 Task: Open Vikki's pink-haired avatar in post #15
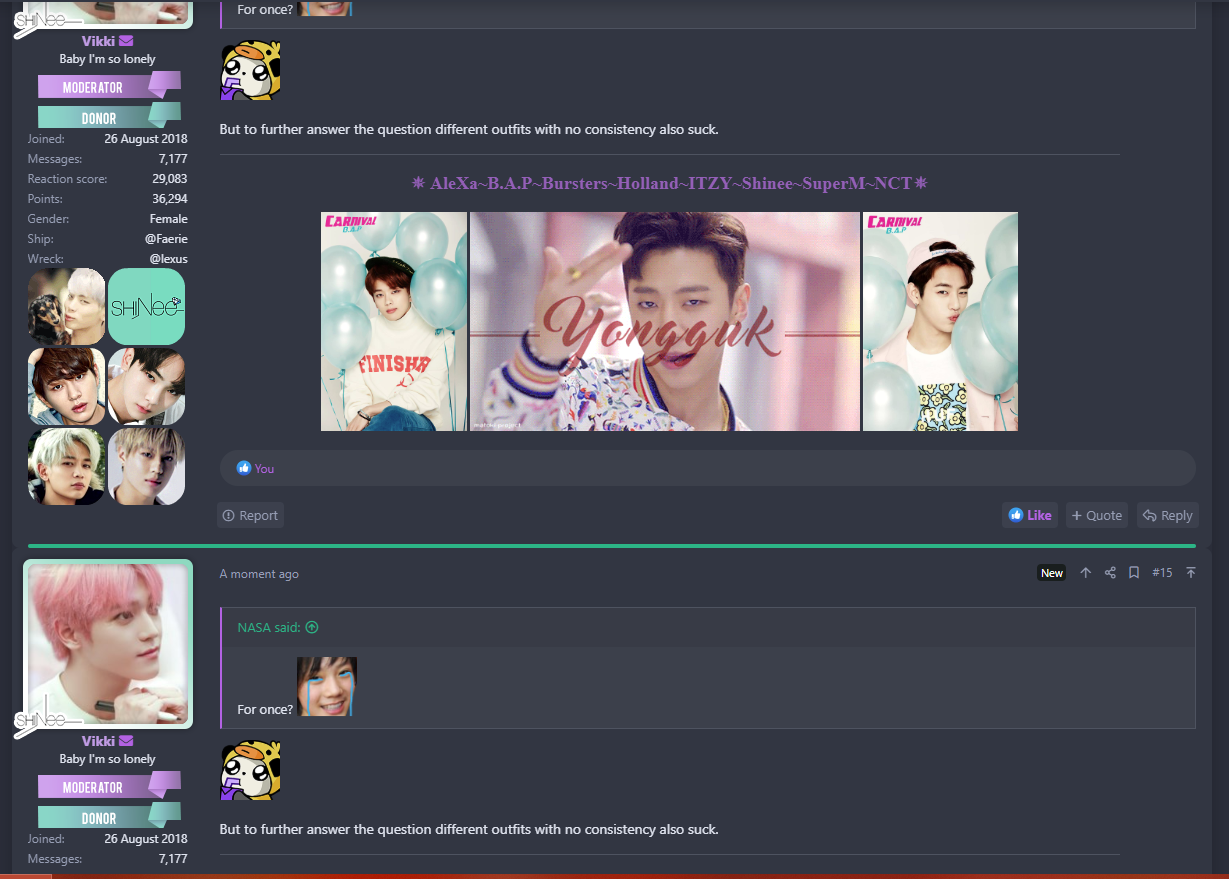pos(108,643)
